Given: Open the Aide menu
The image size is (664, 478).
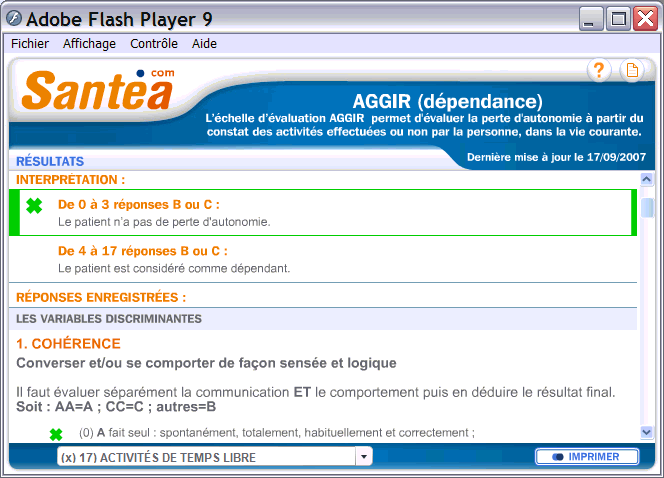Looking at the screenshot, I should pos(204,44).
